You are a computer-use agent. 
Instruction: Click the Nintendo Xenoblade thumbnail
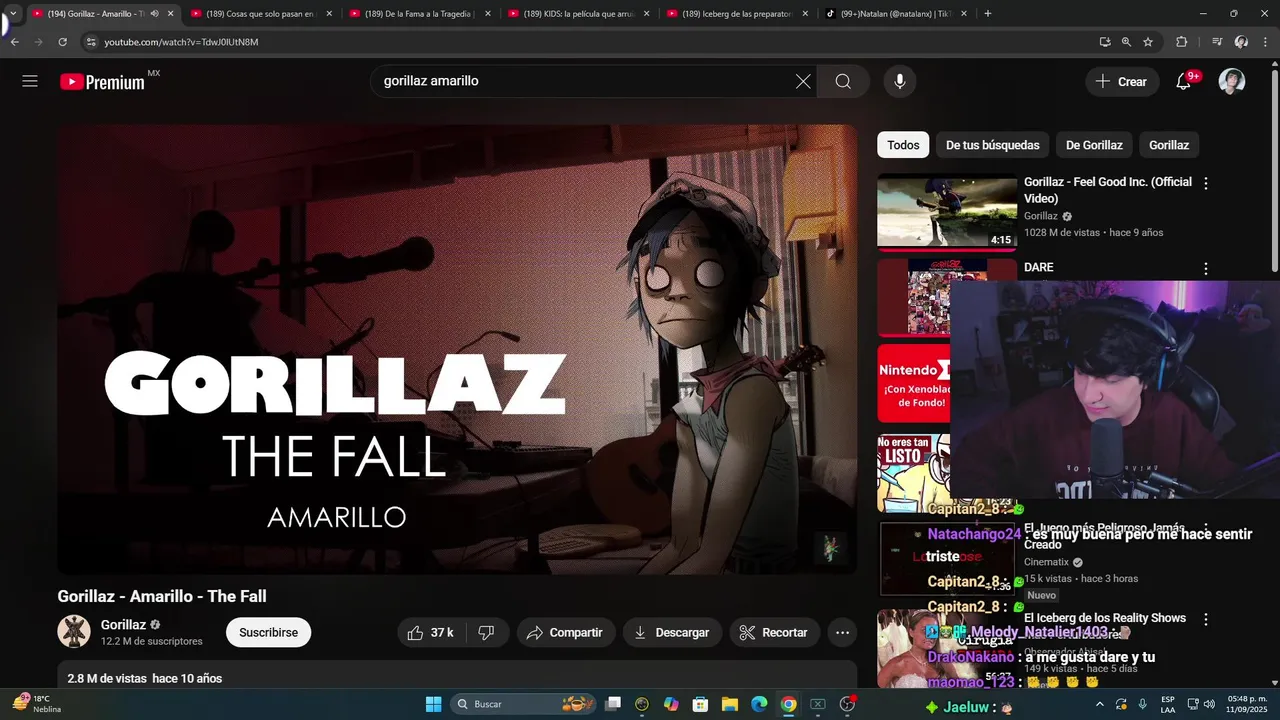[913, 384]
